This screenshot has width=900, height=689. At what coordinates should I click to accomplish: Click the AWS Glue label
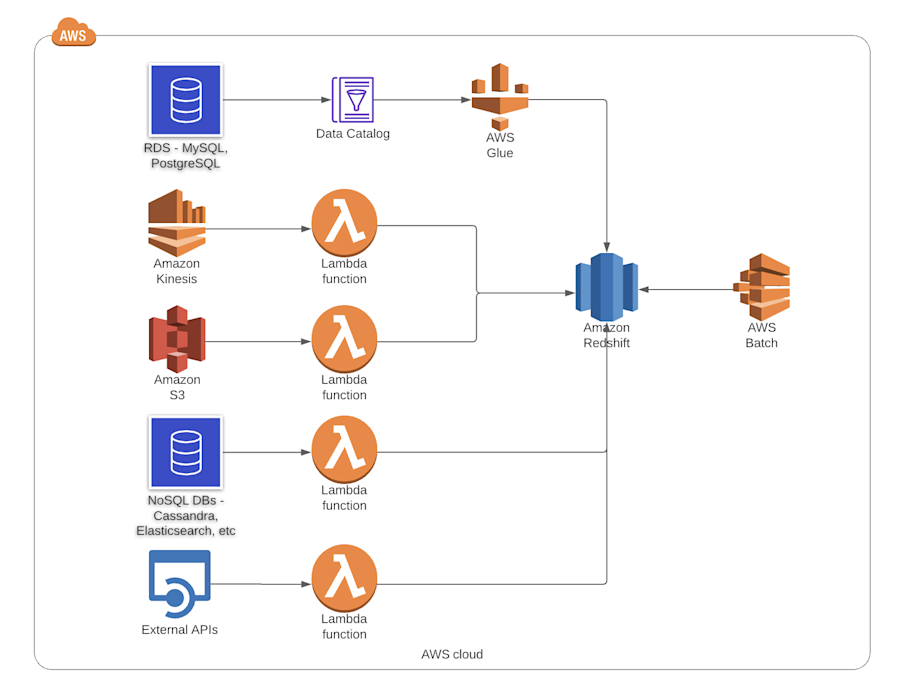click(500, 145)
